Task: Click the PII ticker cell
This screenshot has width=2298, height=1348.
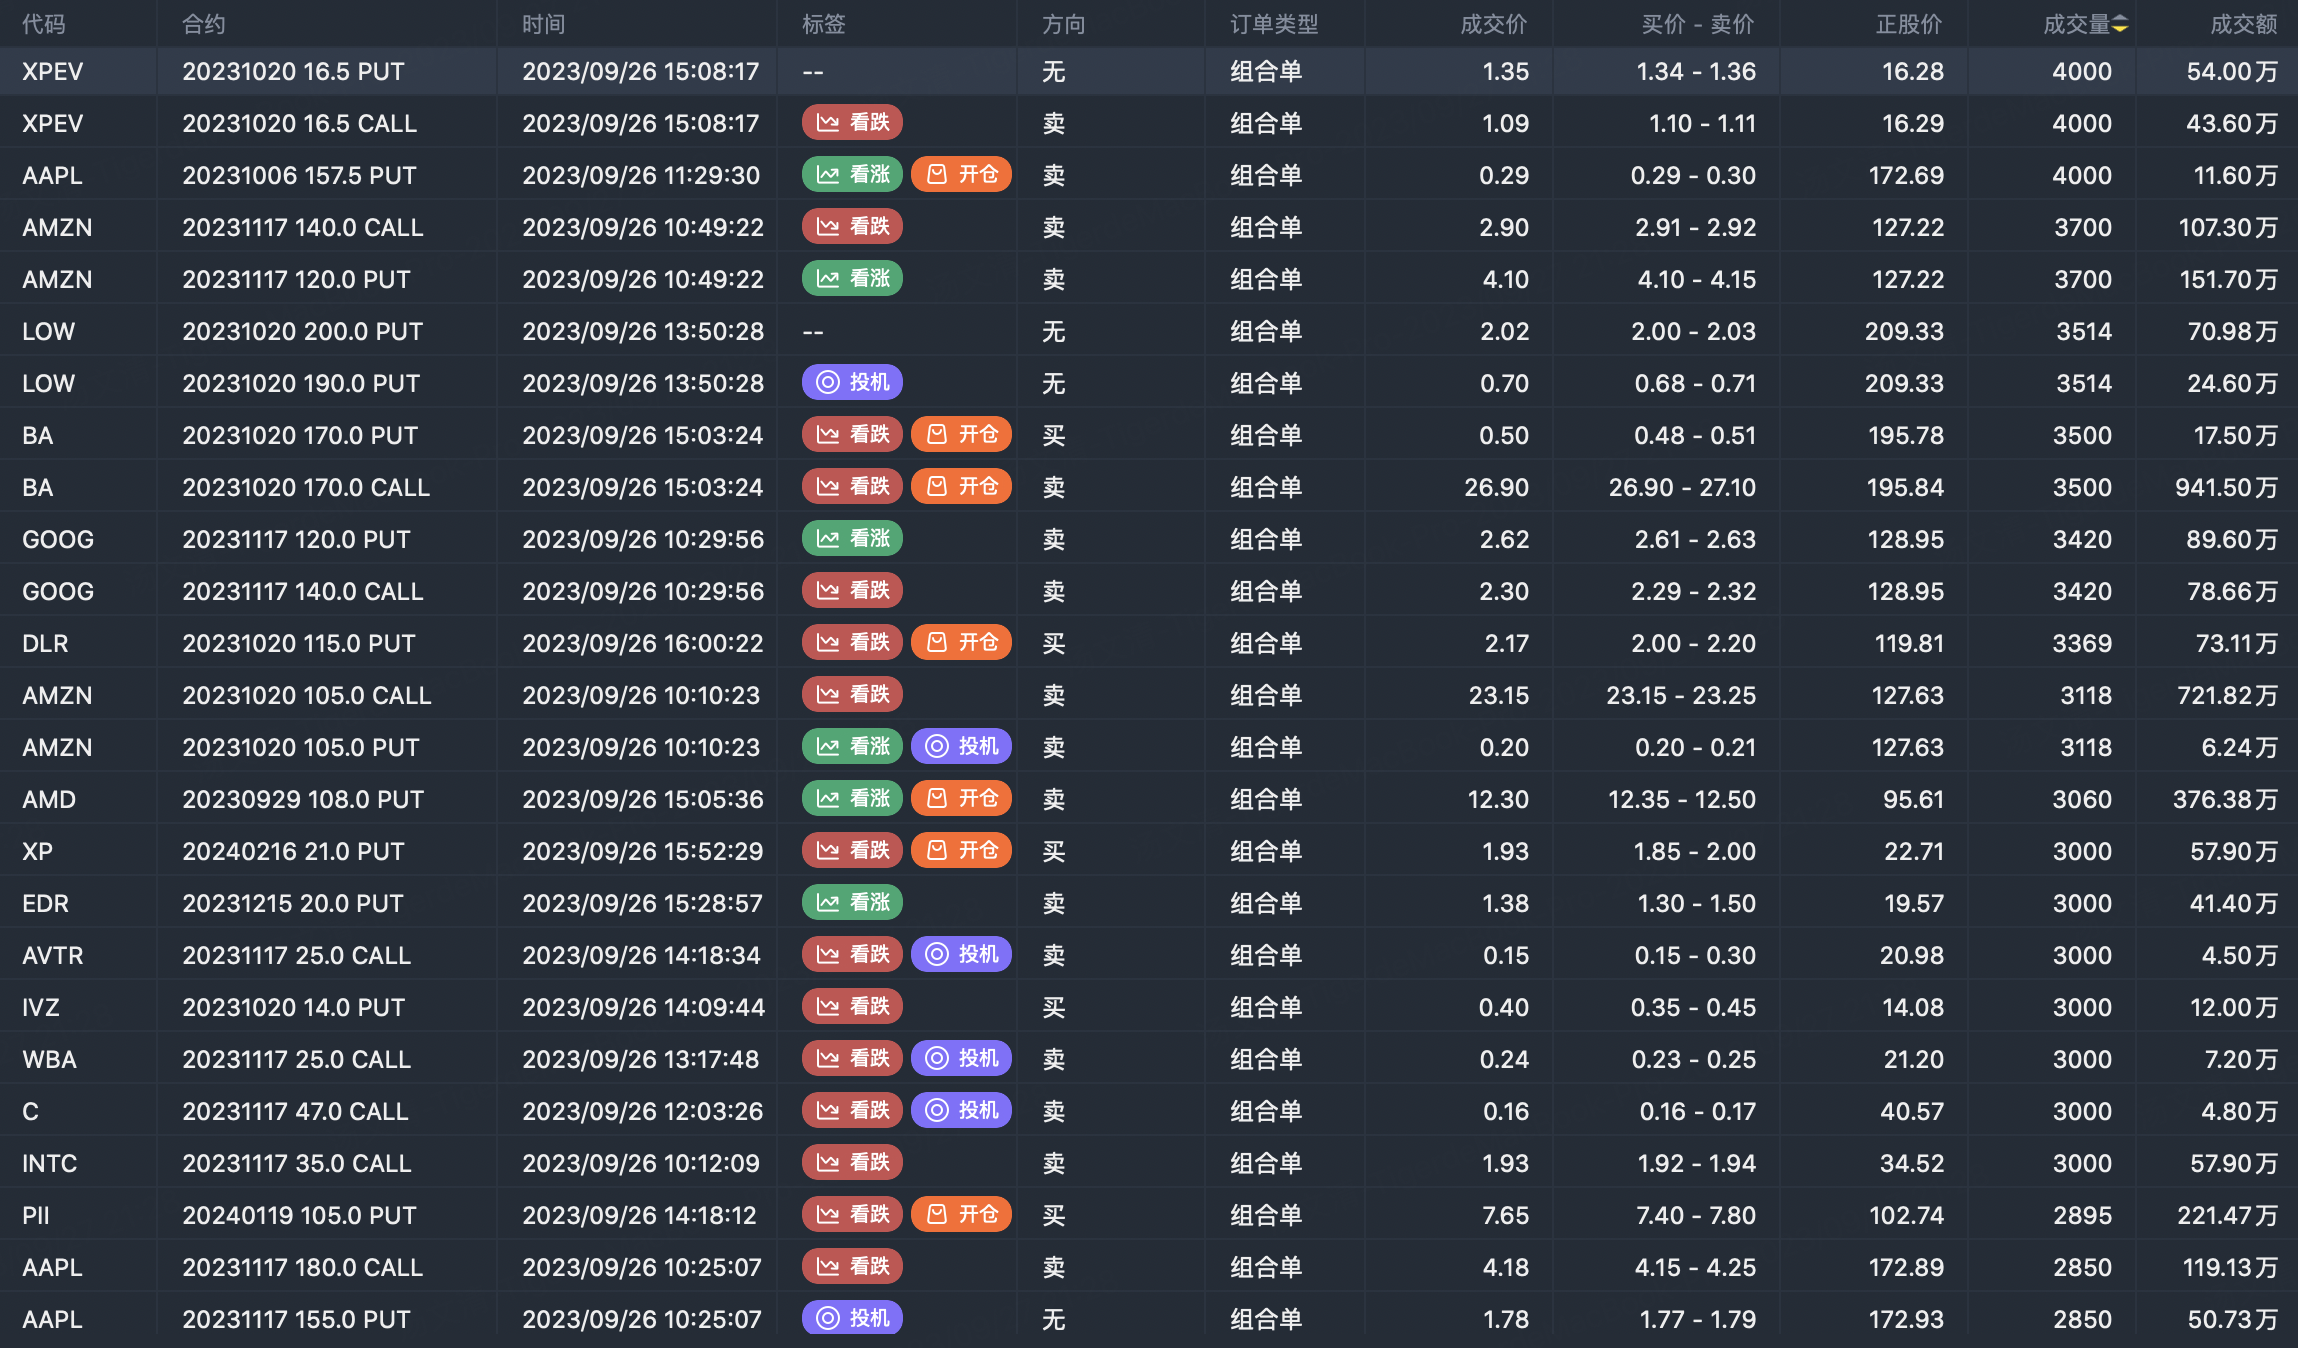Action: point(36,1216)
